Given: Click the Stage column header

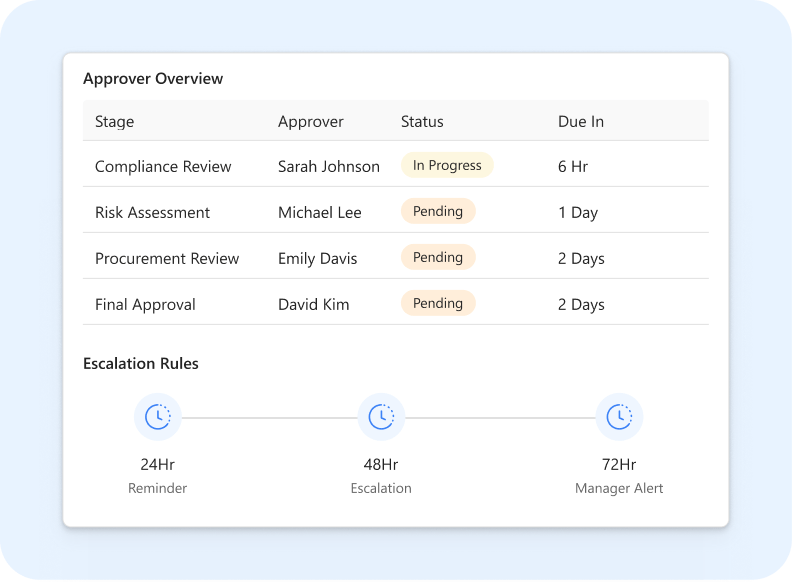Looking at the screenshot, I should [x=115, y=122].
